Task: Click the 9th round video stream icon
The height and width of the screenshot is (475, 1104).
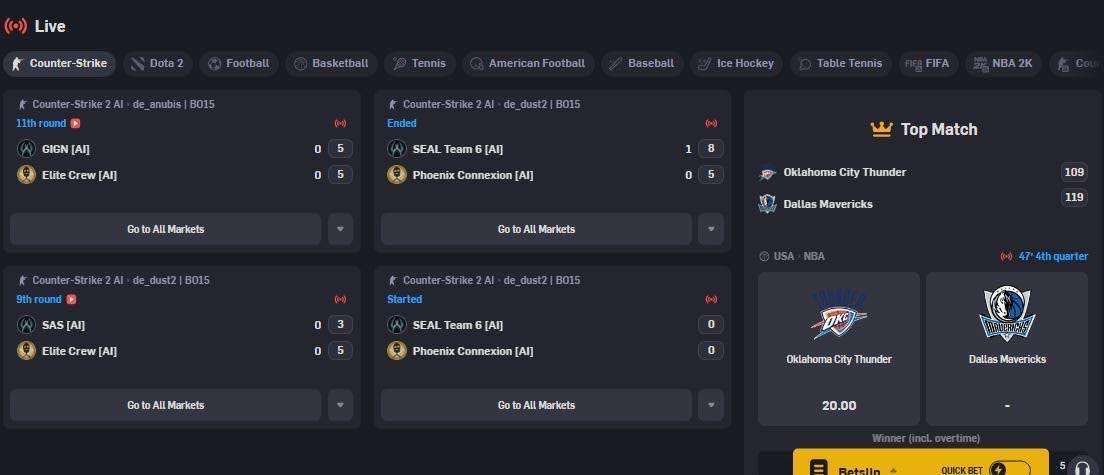Action: [x=71, y=300]
